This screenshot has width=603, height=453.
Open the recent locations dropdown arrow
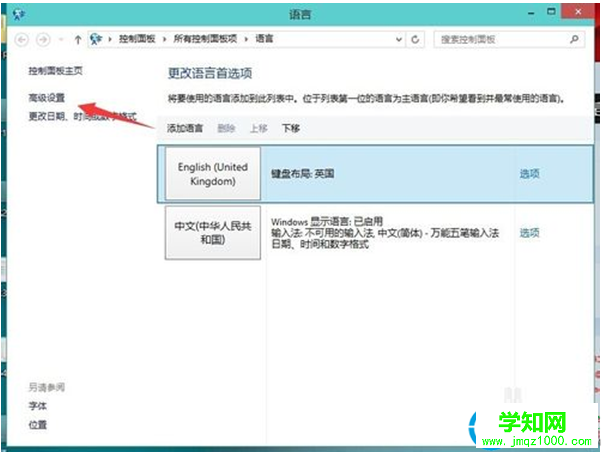click(61, 39)
